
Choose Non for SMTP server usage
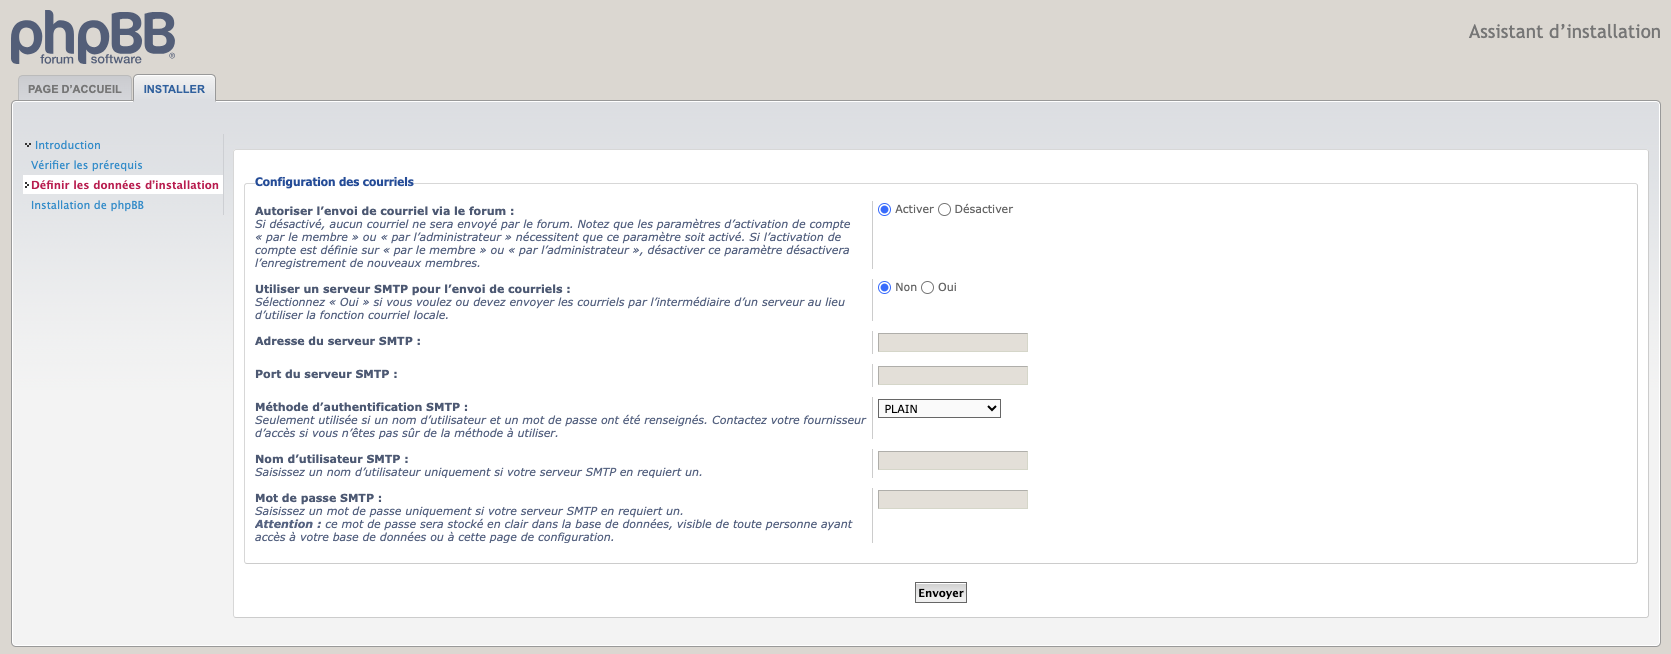point(885,288)
